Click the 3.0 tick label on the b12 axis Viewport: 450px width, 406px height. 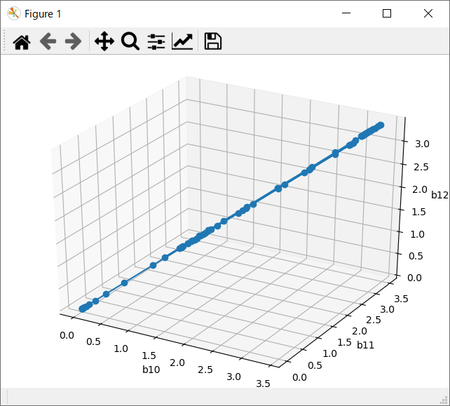[422, 144]
